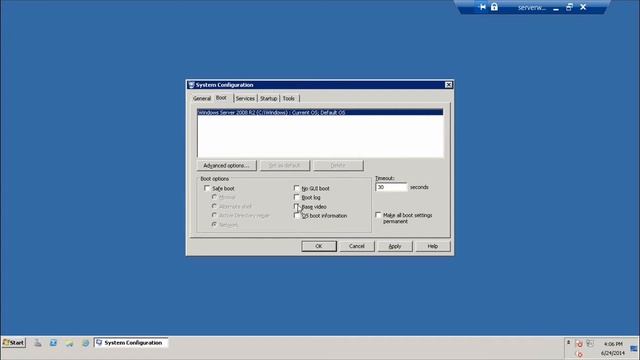640x360 pixels.
Task: Open Internet Explorer from quick launch
Action: point(85,343)
